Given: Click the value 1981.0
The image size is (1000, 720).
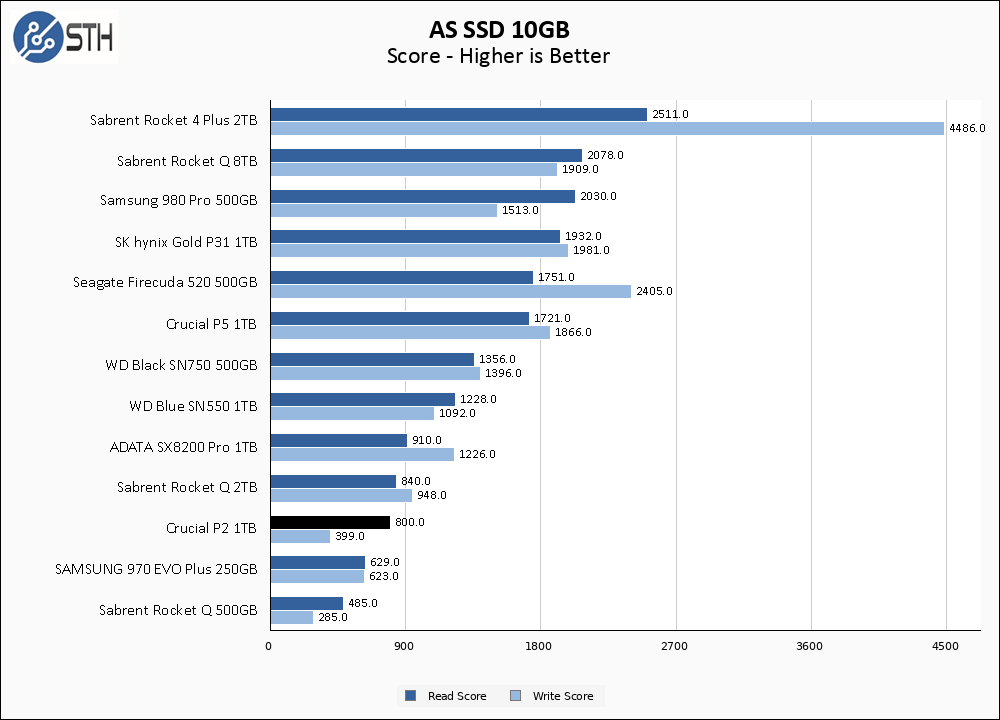Looking at the screenshot, I should [x=591, y=250].
